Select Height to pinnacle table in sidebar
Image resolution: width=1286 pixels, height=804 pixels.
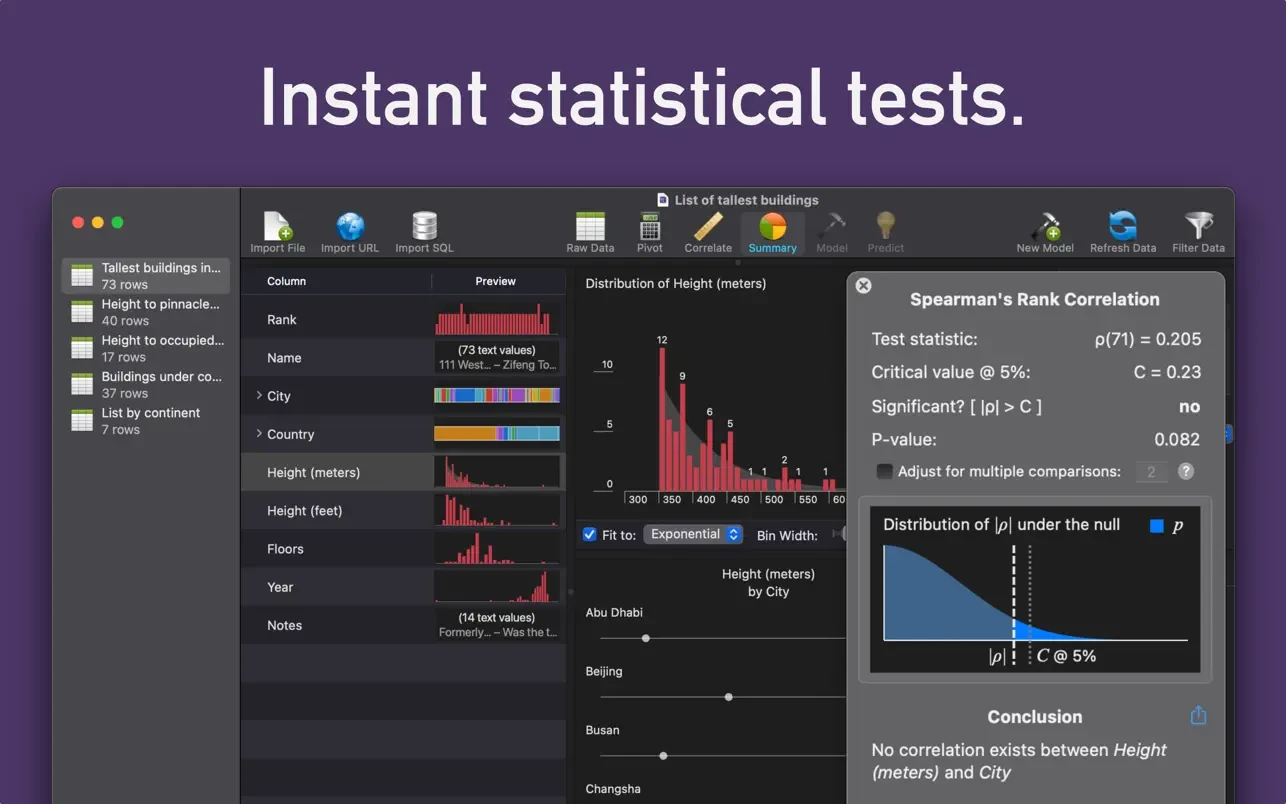[146, 312]
